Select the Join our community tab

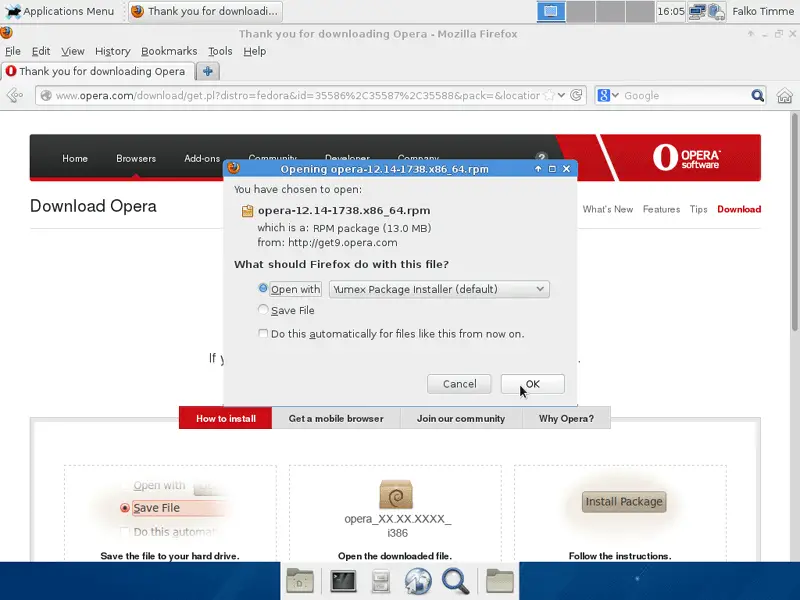461,418
